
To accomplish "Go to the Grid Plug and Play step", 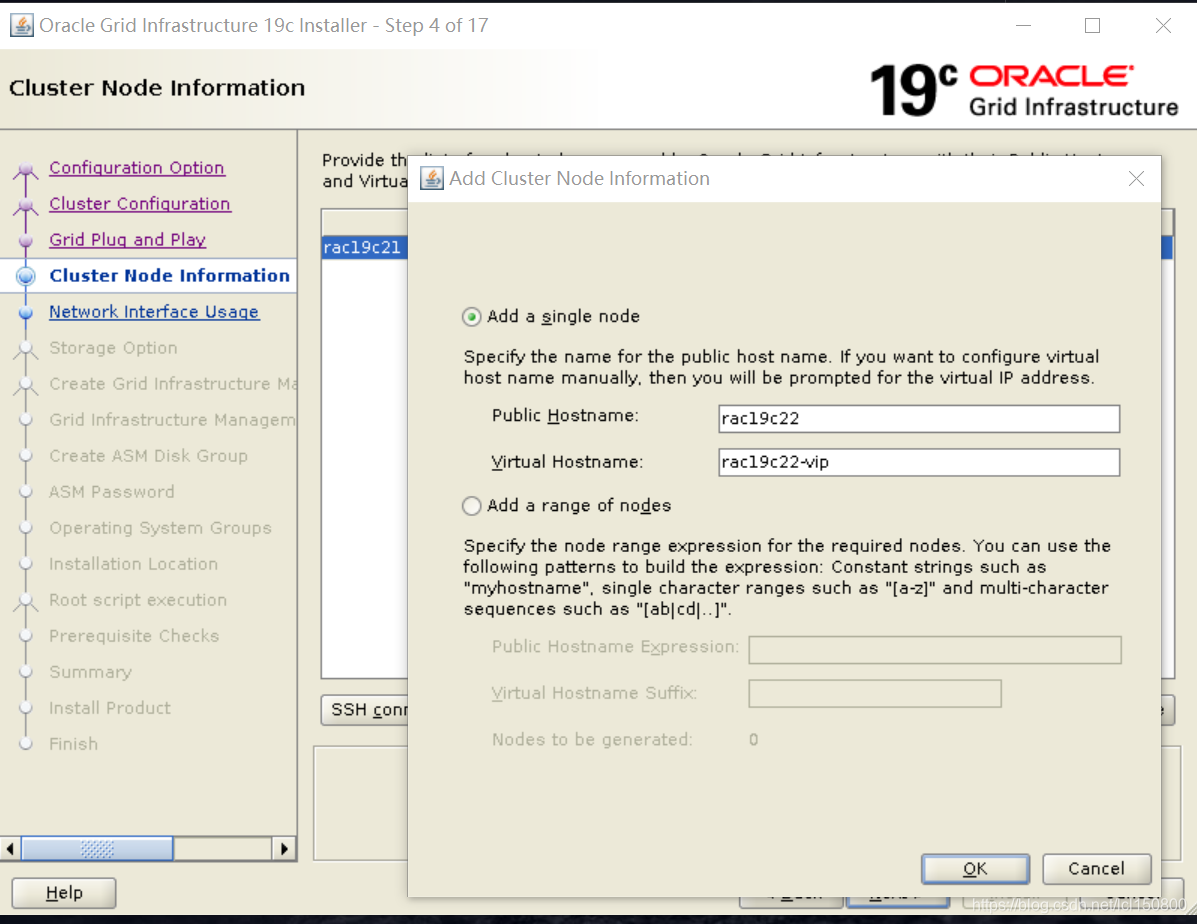I will point(127,239).
